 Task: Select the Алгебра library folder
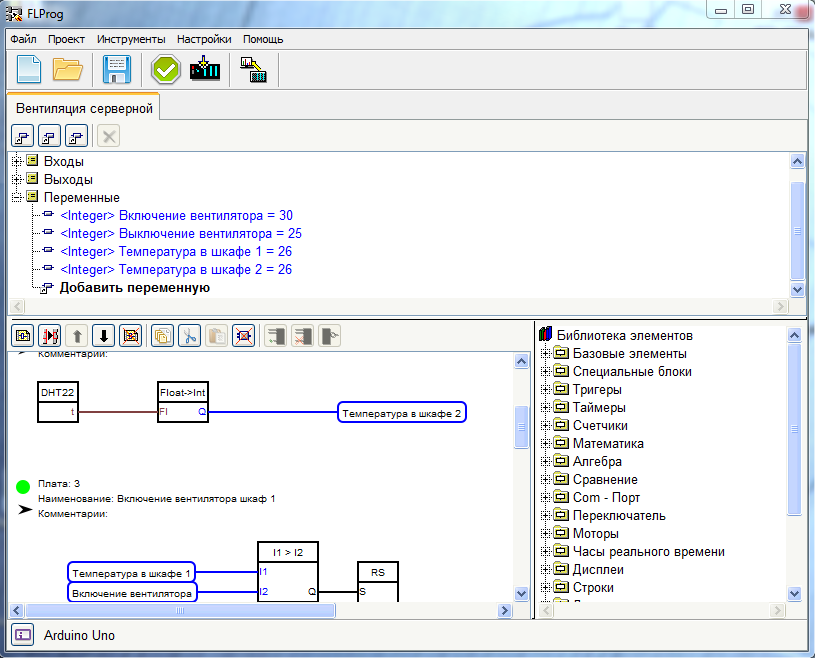click(597, 462)
